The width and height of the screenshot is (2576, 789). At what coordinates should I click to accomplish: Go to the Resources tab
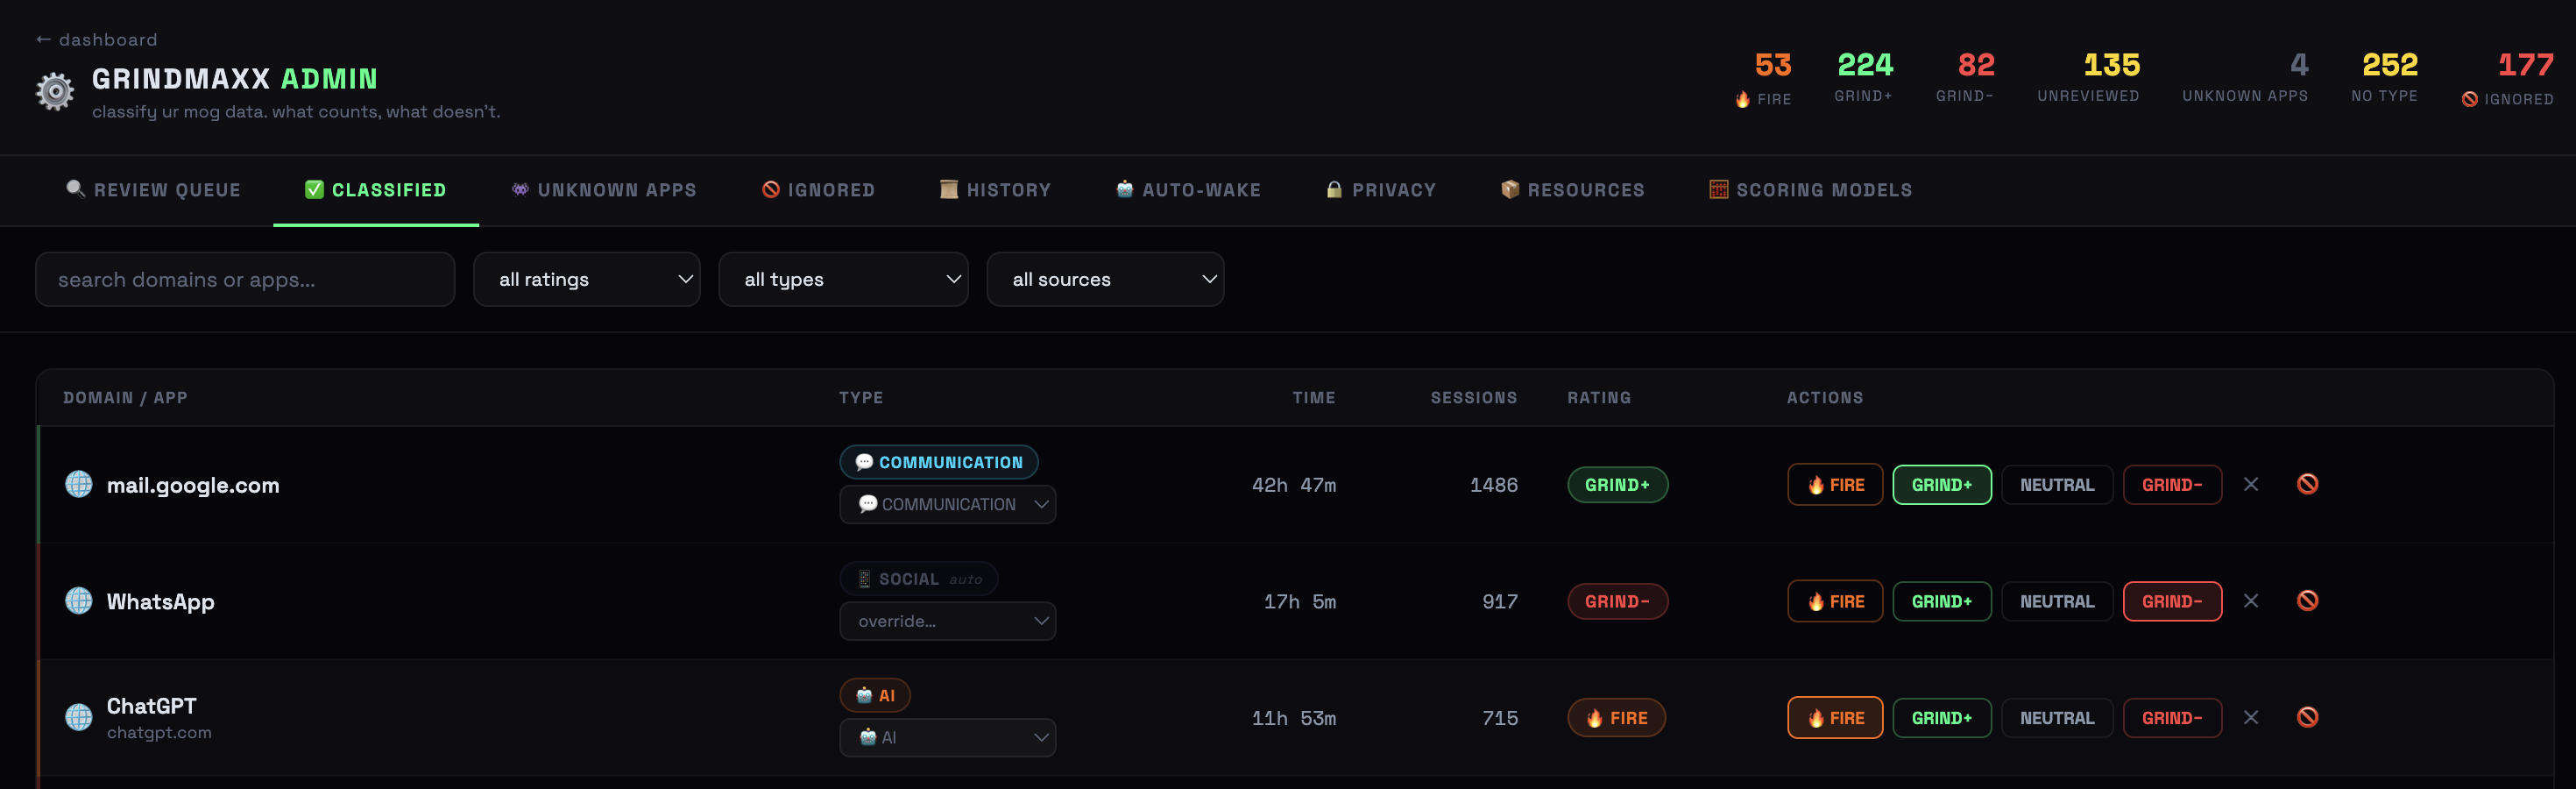point(1573,190)
